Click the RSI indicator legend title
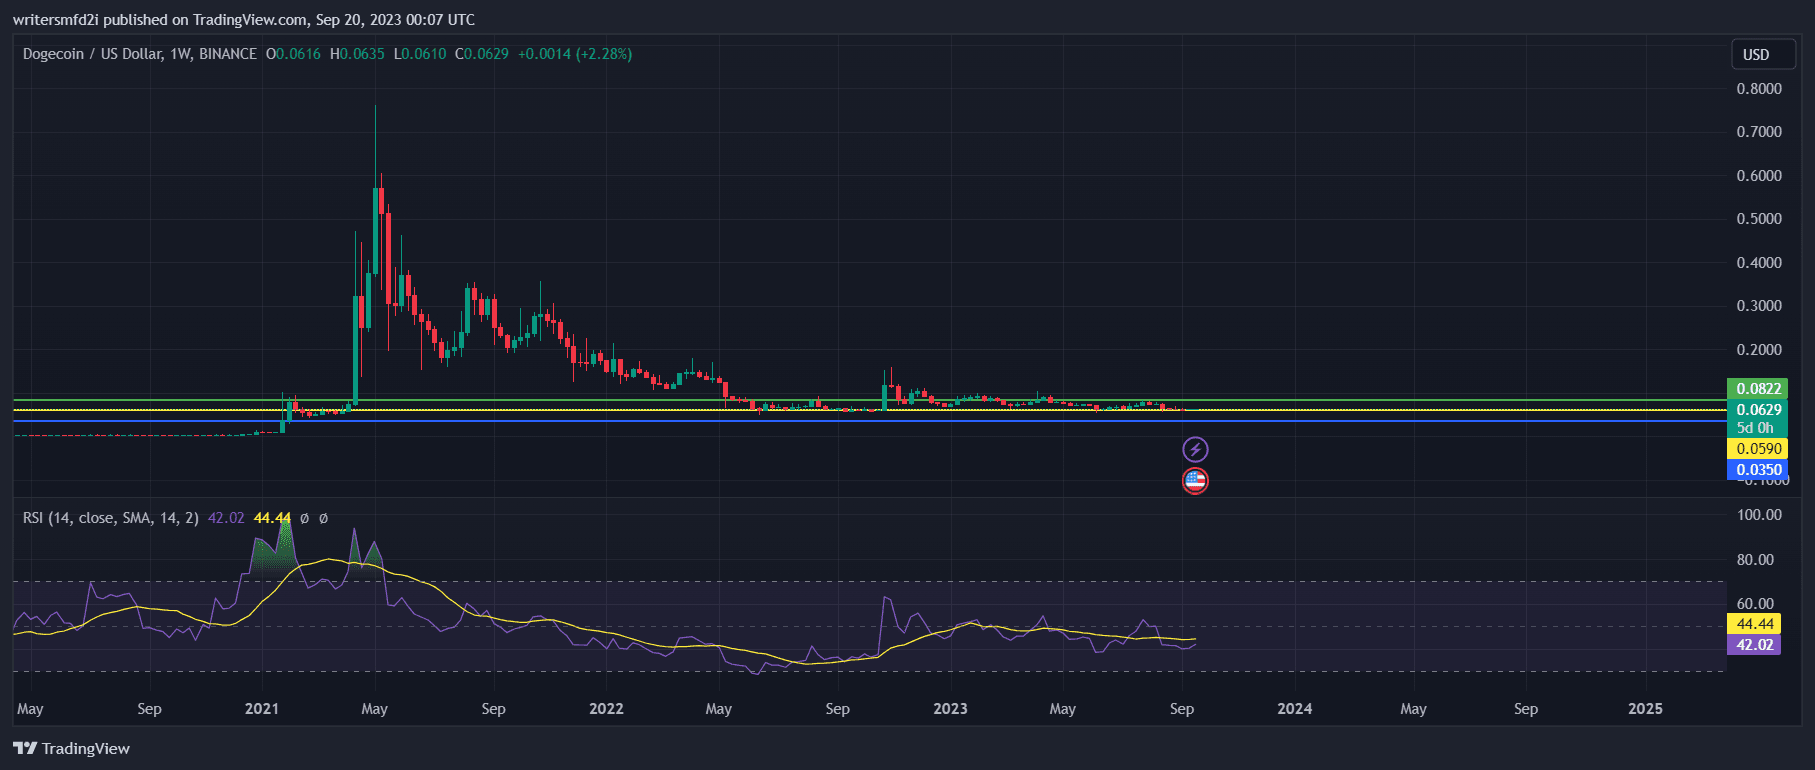This screenshot has height=770, width=1815. [110, 518]
